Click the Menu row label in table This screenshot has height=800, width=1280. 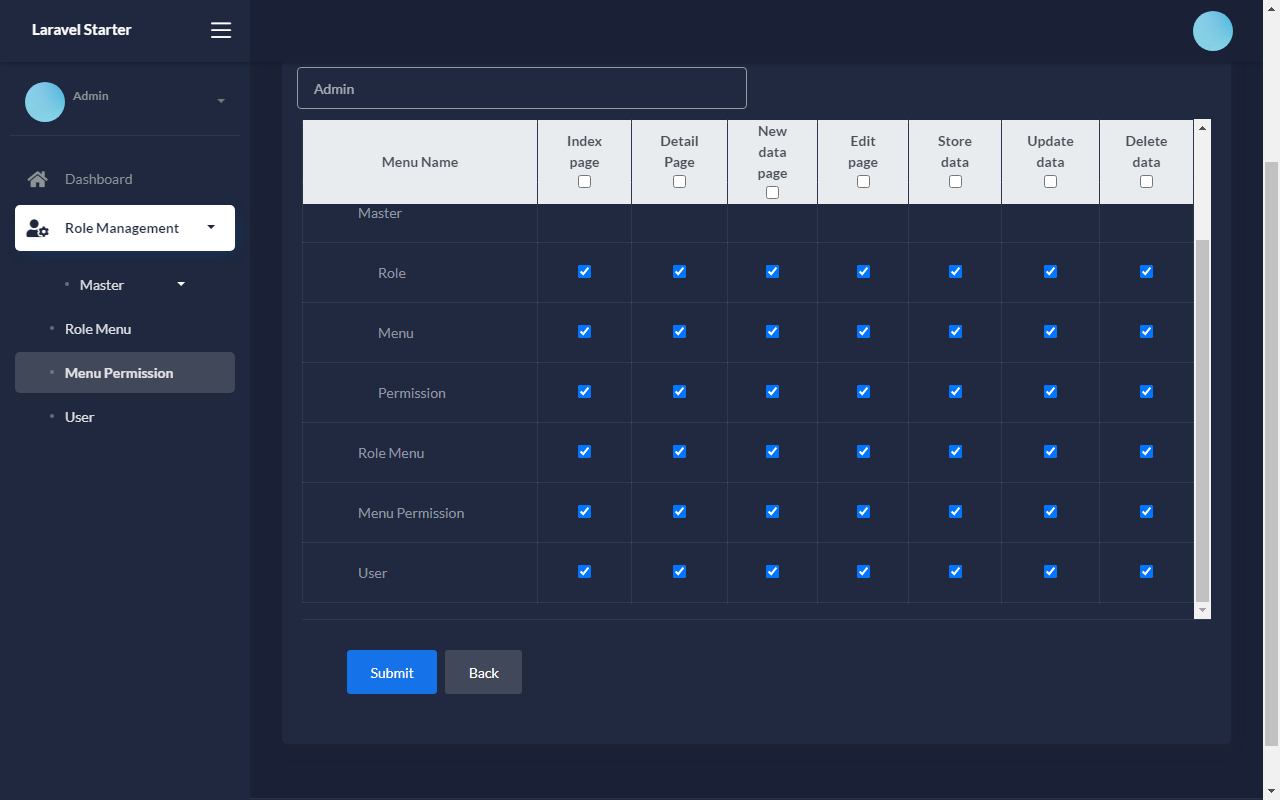pos(396,333)
